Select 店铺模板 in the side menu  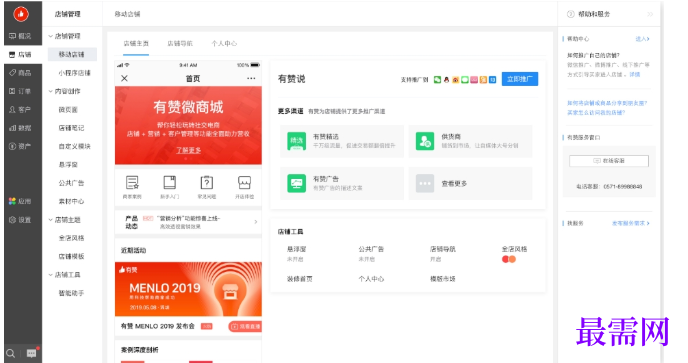point(71,256)
